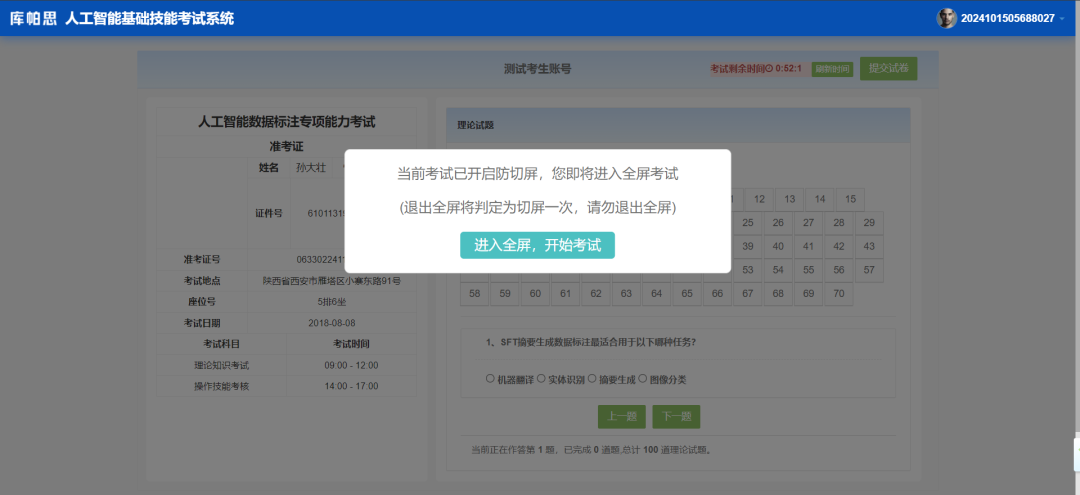Click the exam title 人工智能数据标注专项能力考试
The width and height of the screenshot is (1080, 495).
[x=287, y=122]
